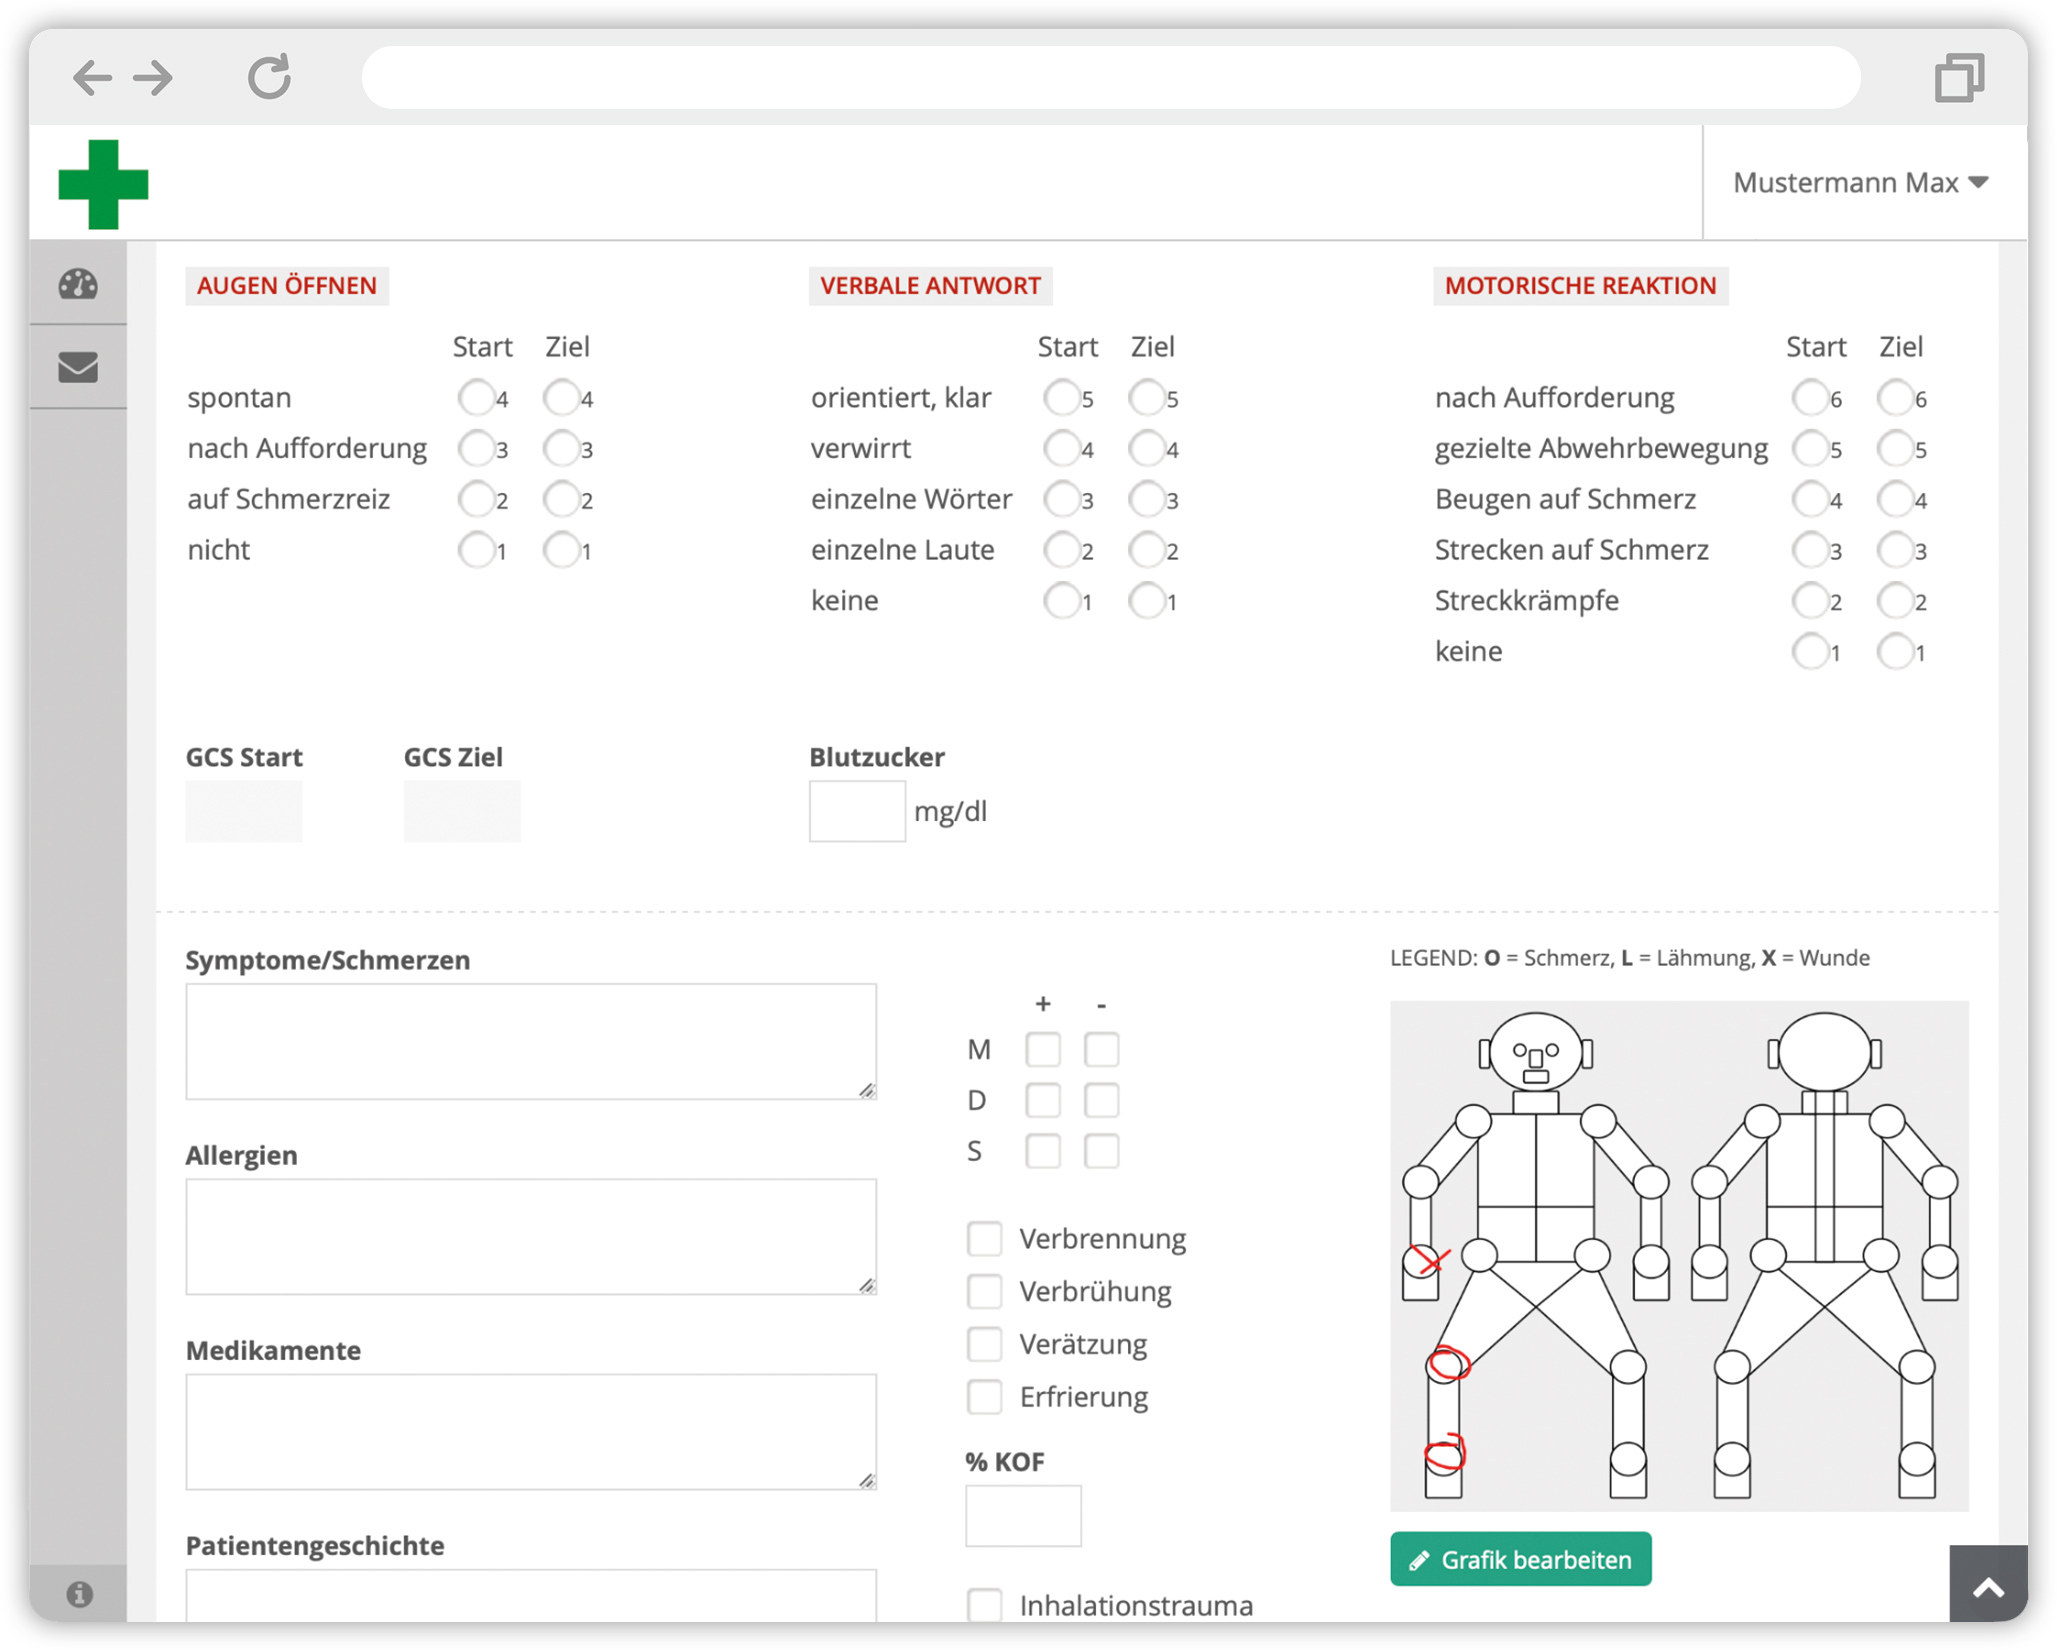Click the Grafik bearbeiten button
Image resolution: width=2057 pixels, height=1650 pixels.
[x=1520, y=1559]
